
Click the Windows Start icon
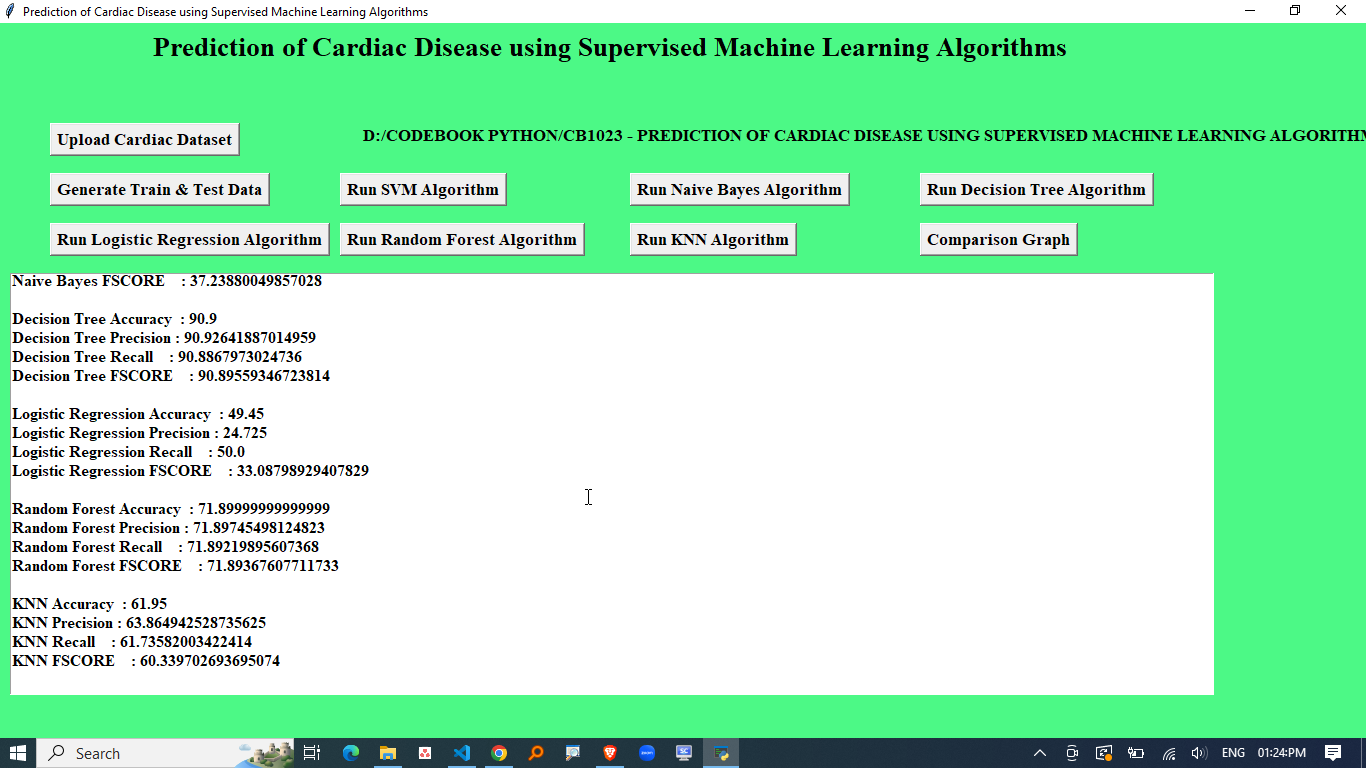pos(18,753)
